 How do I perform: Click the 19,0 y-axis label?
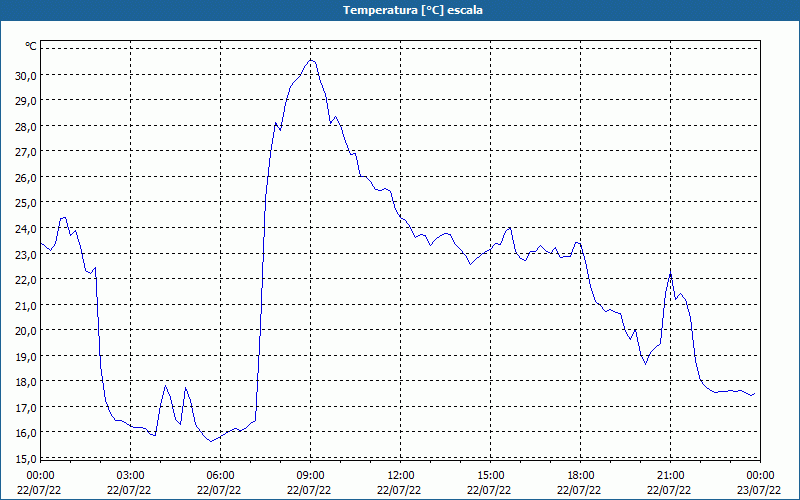click(26, 356)
